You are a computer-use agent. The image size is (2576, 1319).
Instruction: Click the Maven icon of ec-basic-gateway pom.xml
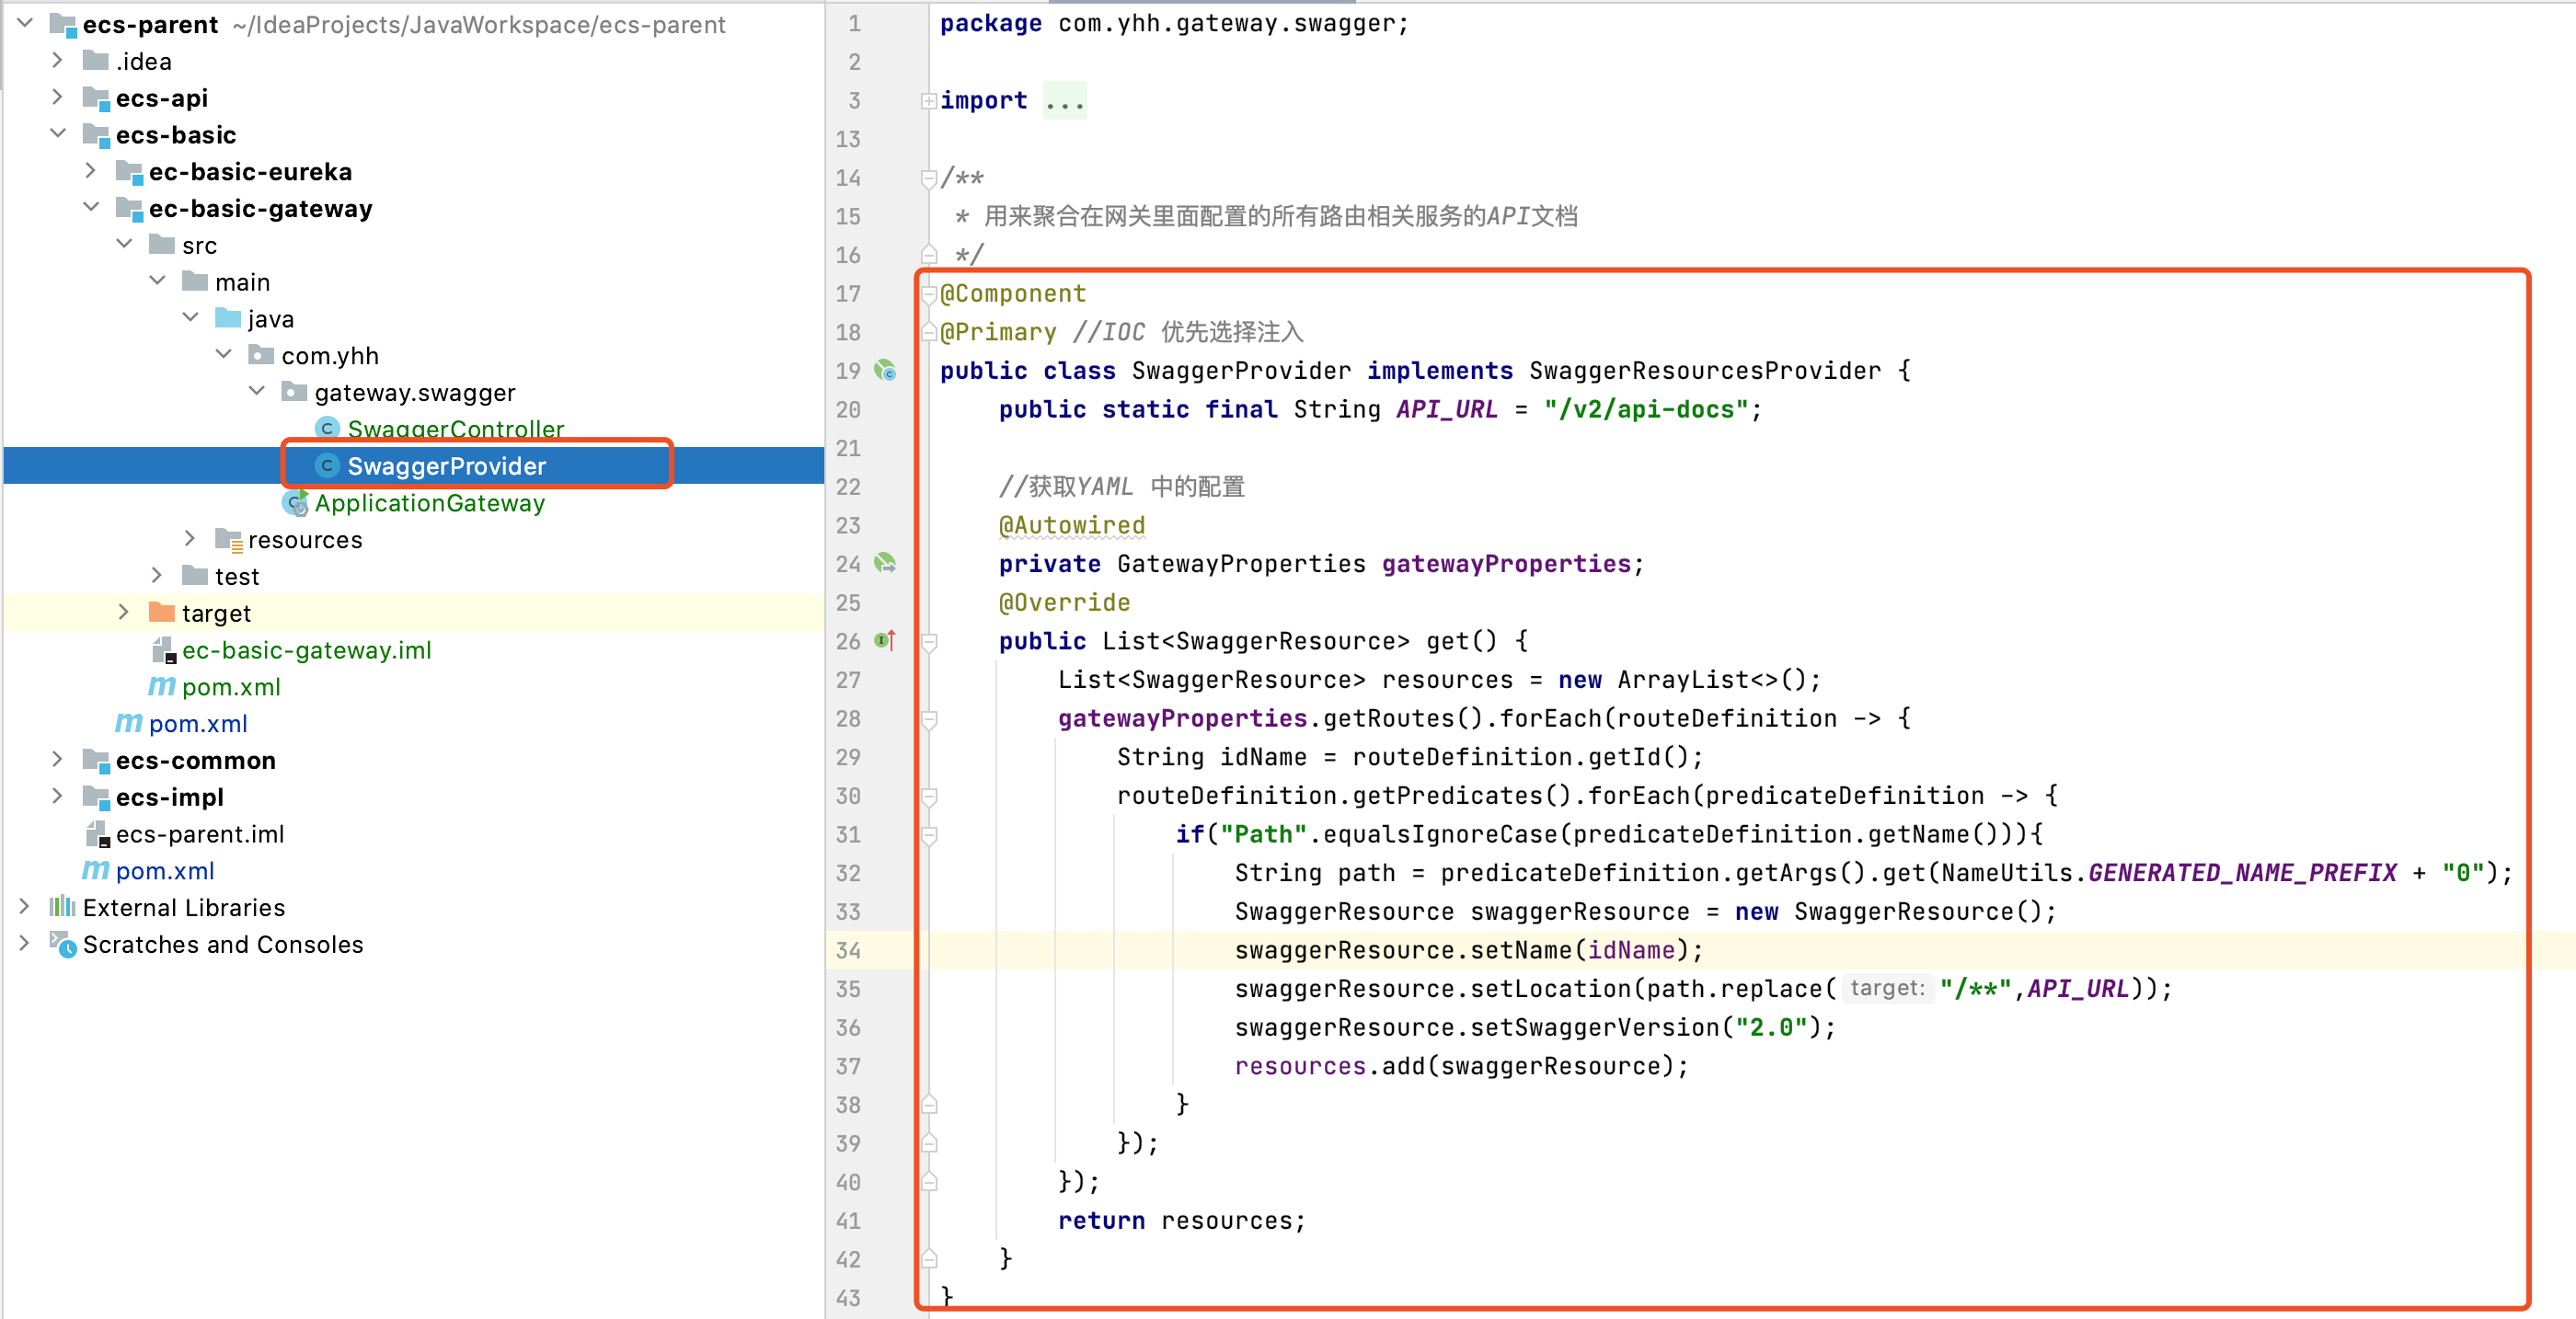click(x=161, y=687)
